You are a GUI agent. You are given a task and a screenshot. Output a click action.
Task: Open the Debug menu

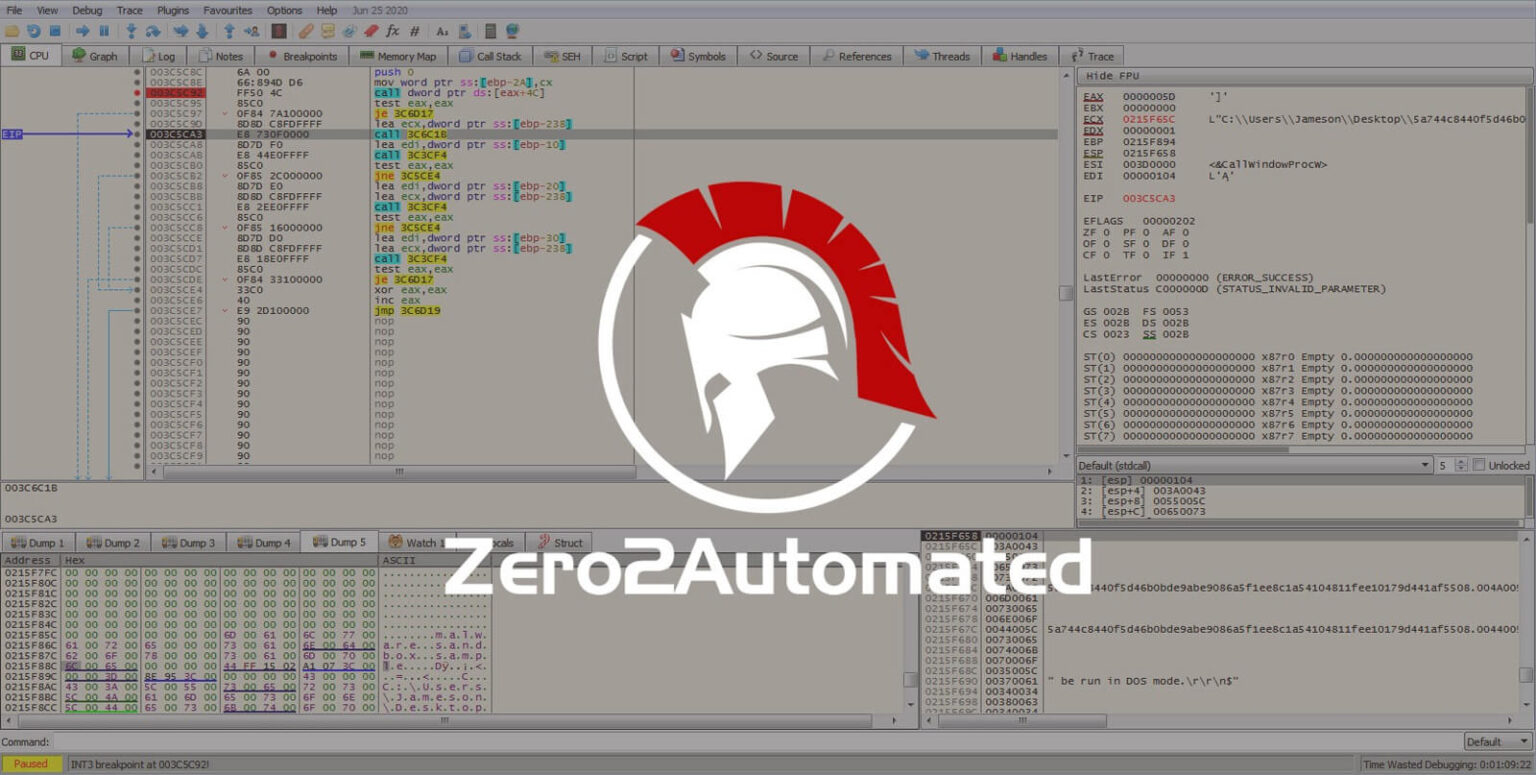[x=86, y=10]
